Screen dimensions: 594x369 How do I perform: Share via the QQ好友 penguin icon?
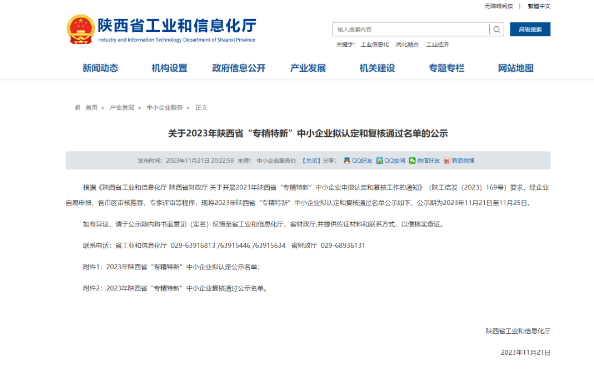pos(347,160)
